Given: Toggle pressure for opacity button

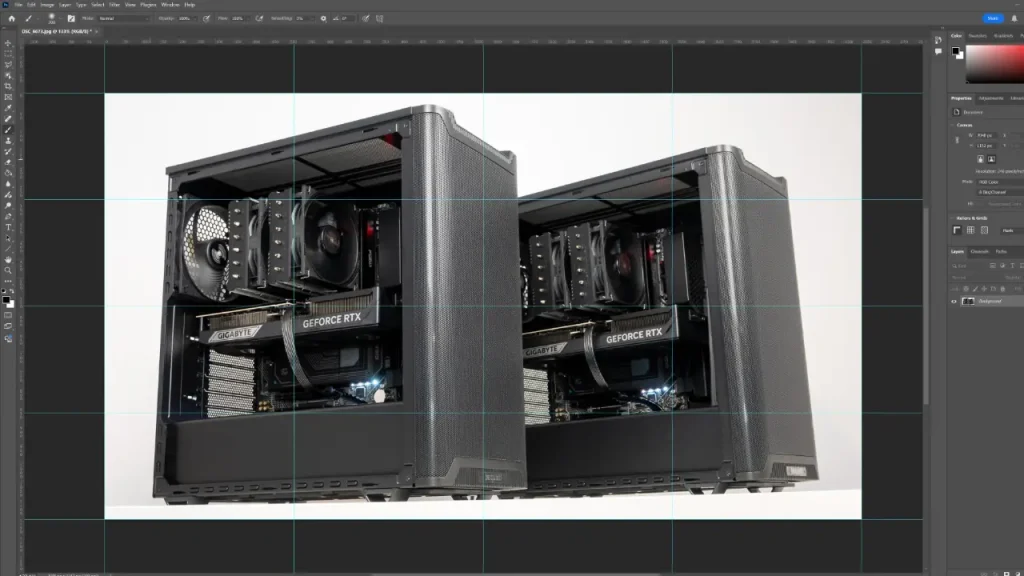Looking at the screenshot, I should coord(206,18).
